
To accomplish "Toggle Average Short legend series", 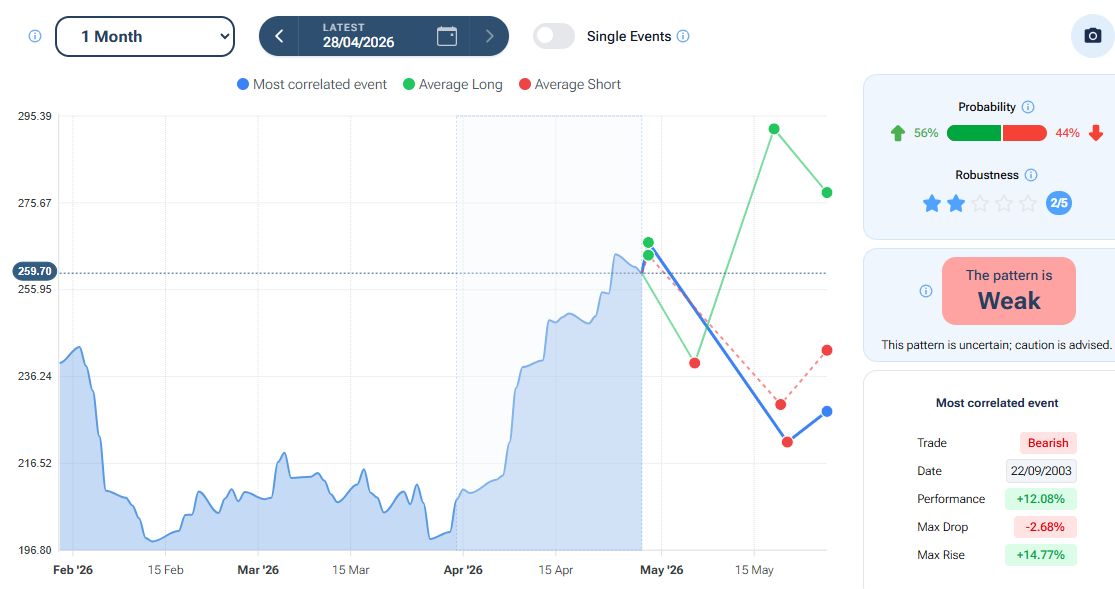I will [569, 85].
